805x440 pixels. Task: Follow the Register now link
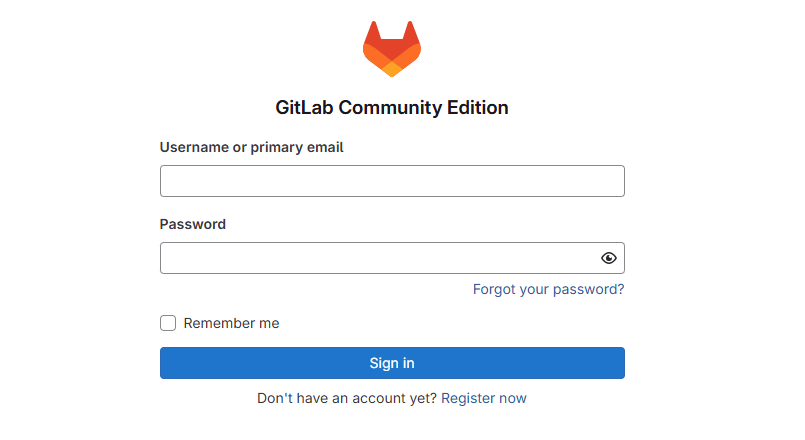tap(484, 398)
